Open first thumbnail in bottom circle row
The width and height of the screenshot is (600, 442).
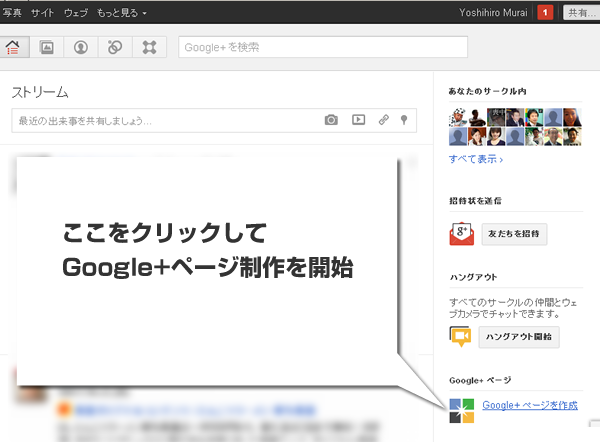click(458, 136)
